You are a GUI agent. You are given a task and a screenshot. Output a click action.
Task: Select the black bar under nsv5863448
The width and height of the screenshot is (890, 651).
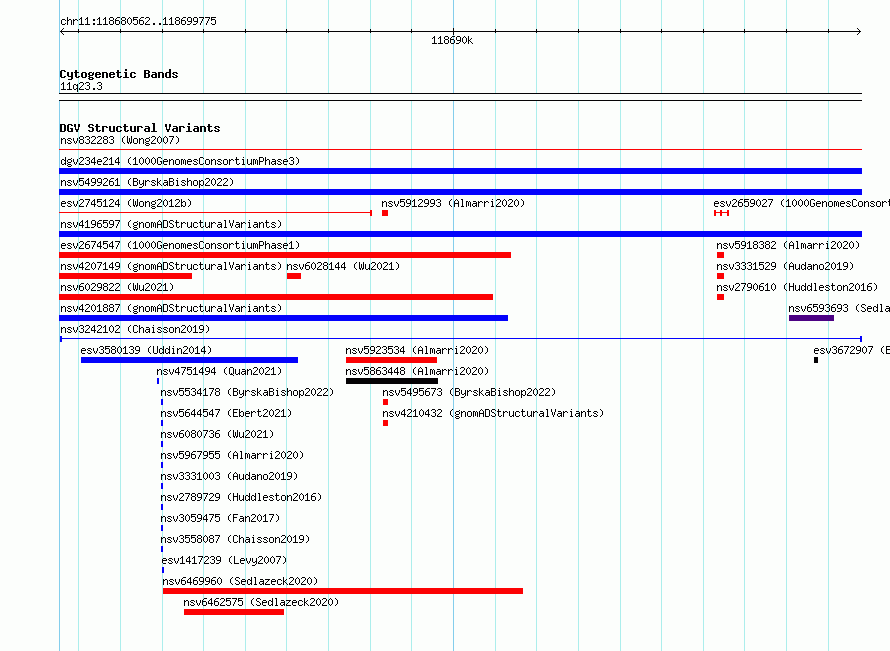click(x=392, y=381)
